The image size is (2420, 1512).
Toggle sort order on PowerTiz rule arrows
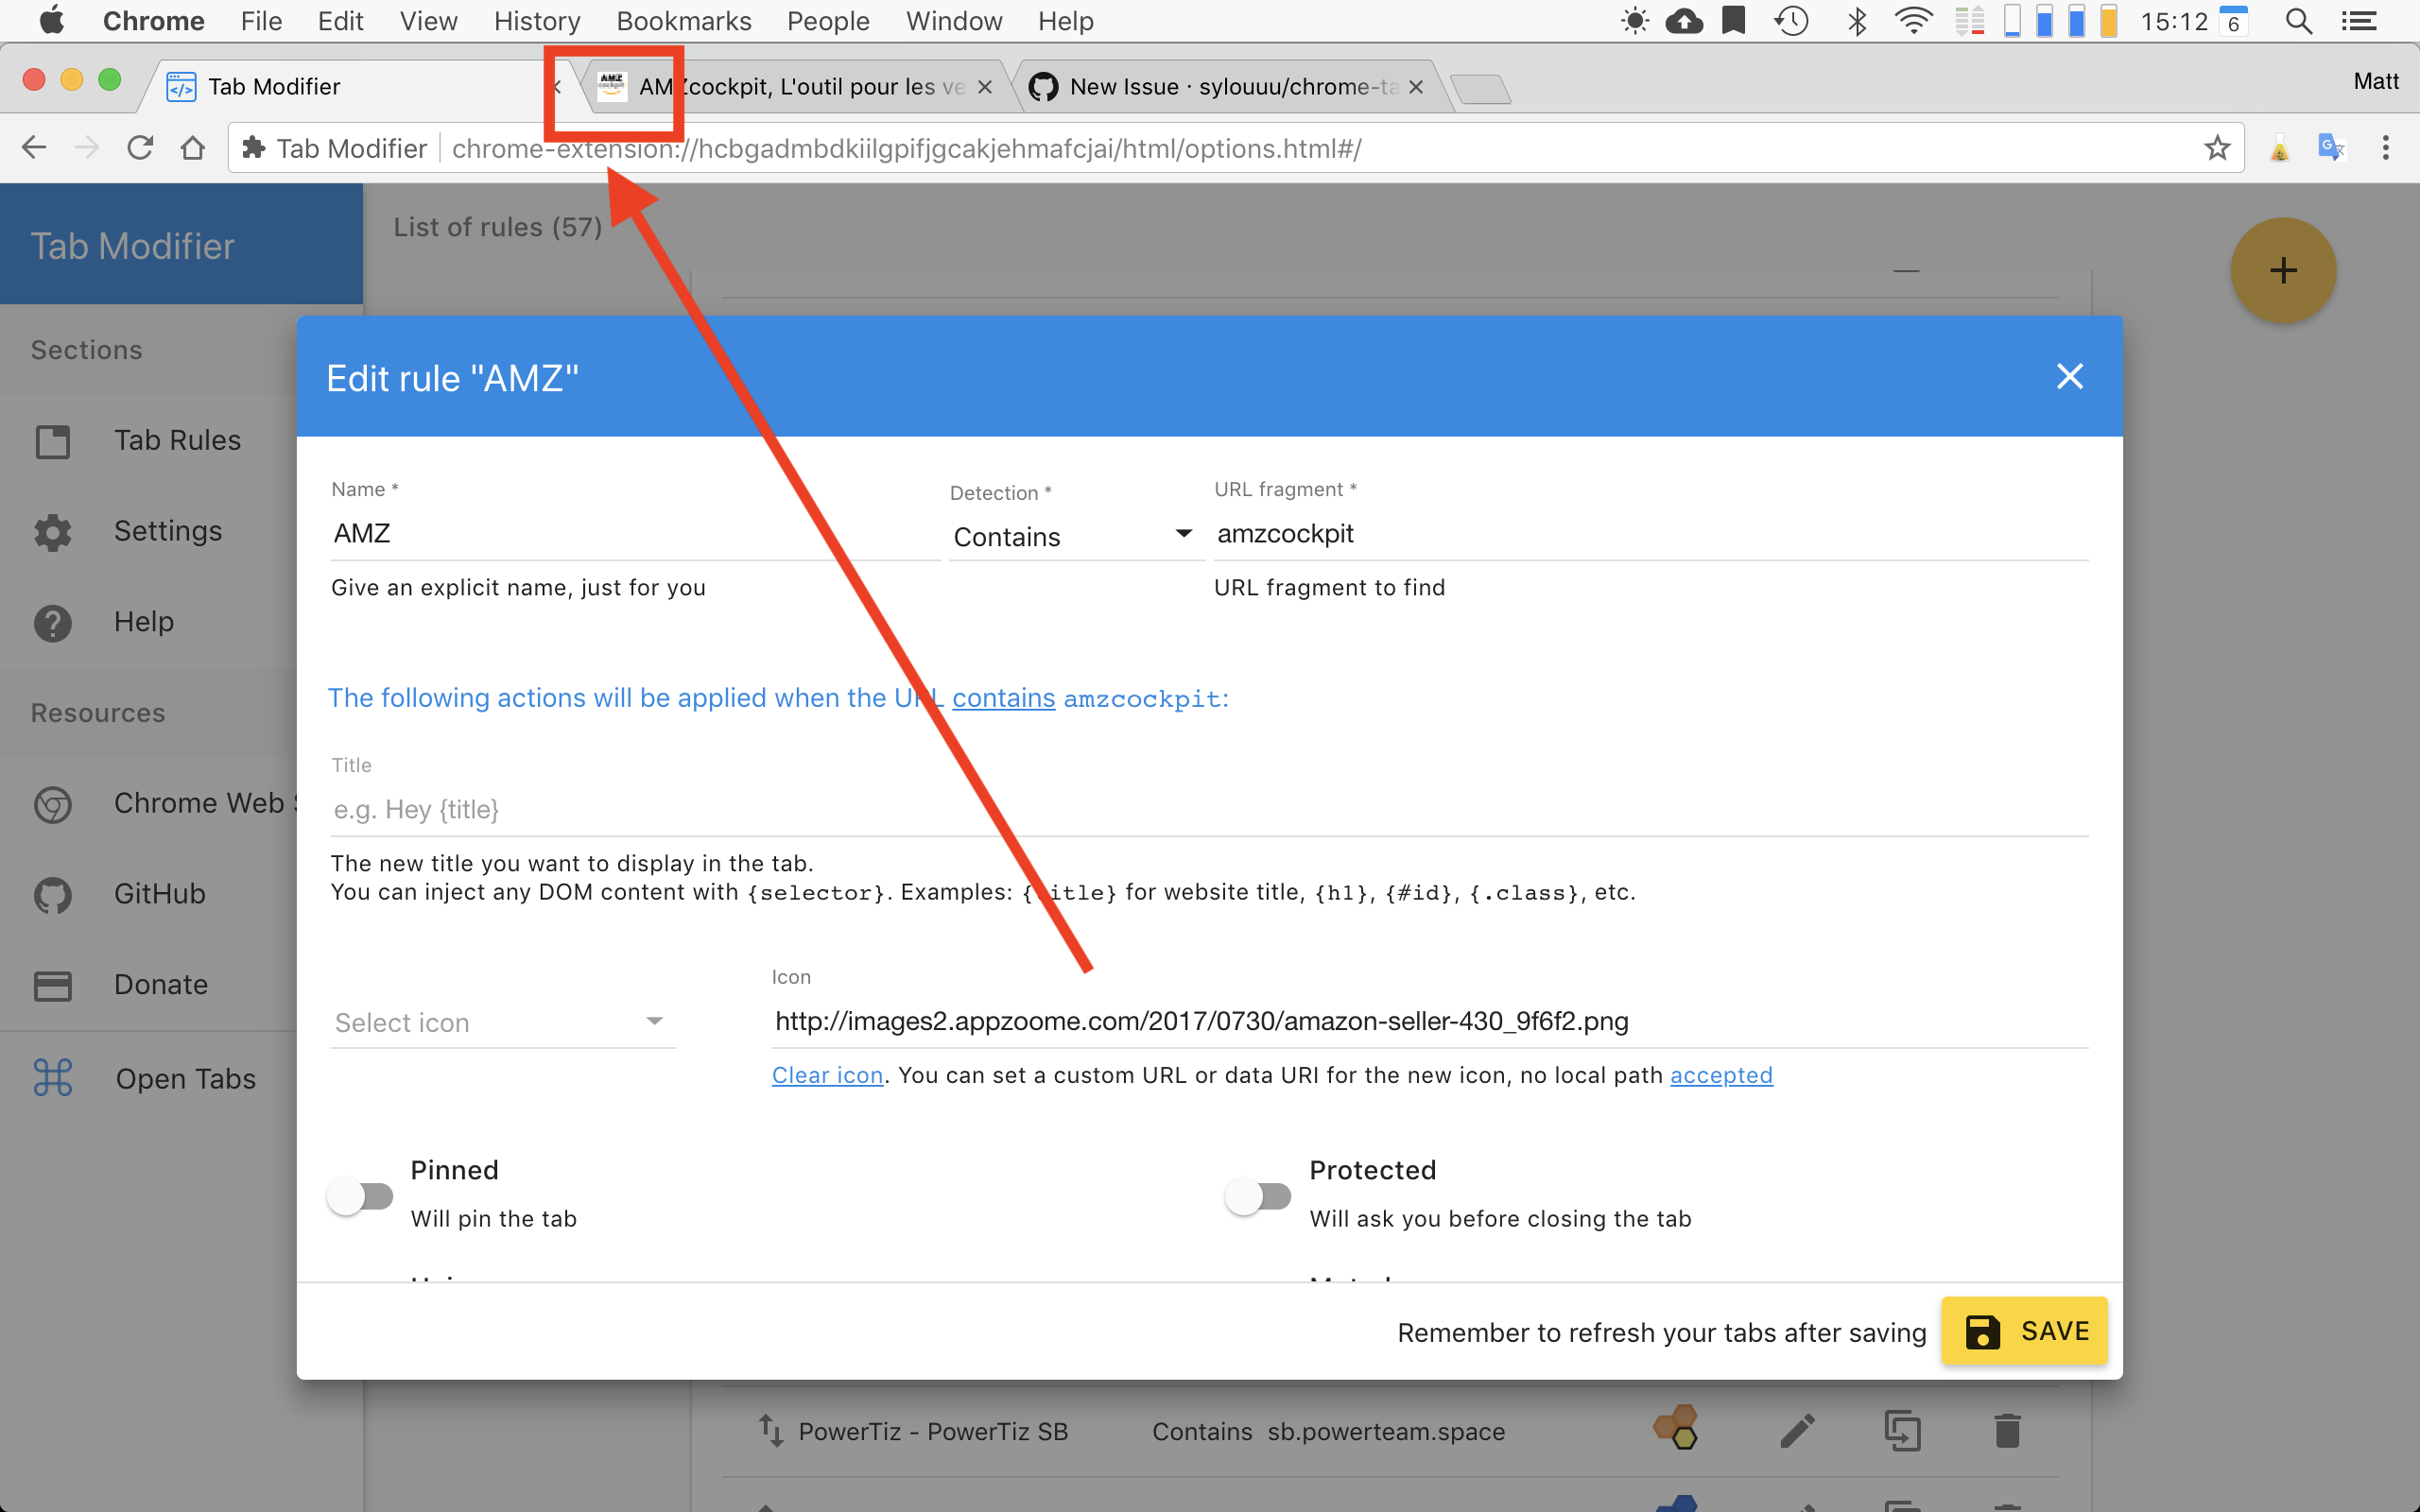click(x=771, y=1430)
